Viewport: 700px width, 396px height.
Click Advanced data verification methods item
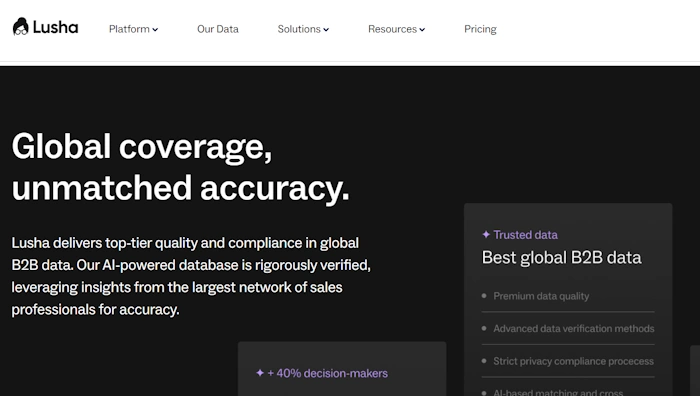coord(574,329)
